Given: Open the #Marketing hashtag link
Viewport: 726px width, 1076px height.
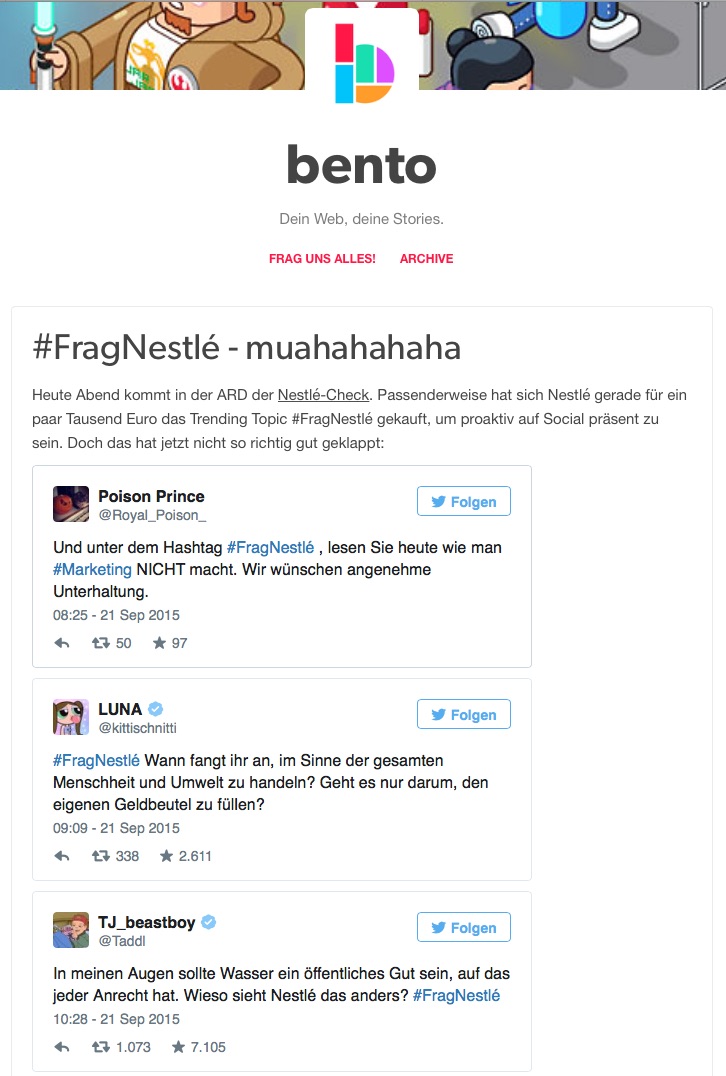Looking at the screenshot, I should [93, 570].
